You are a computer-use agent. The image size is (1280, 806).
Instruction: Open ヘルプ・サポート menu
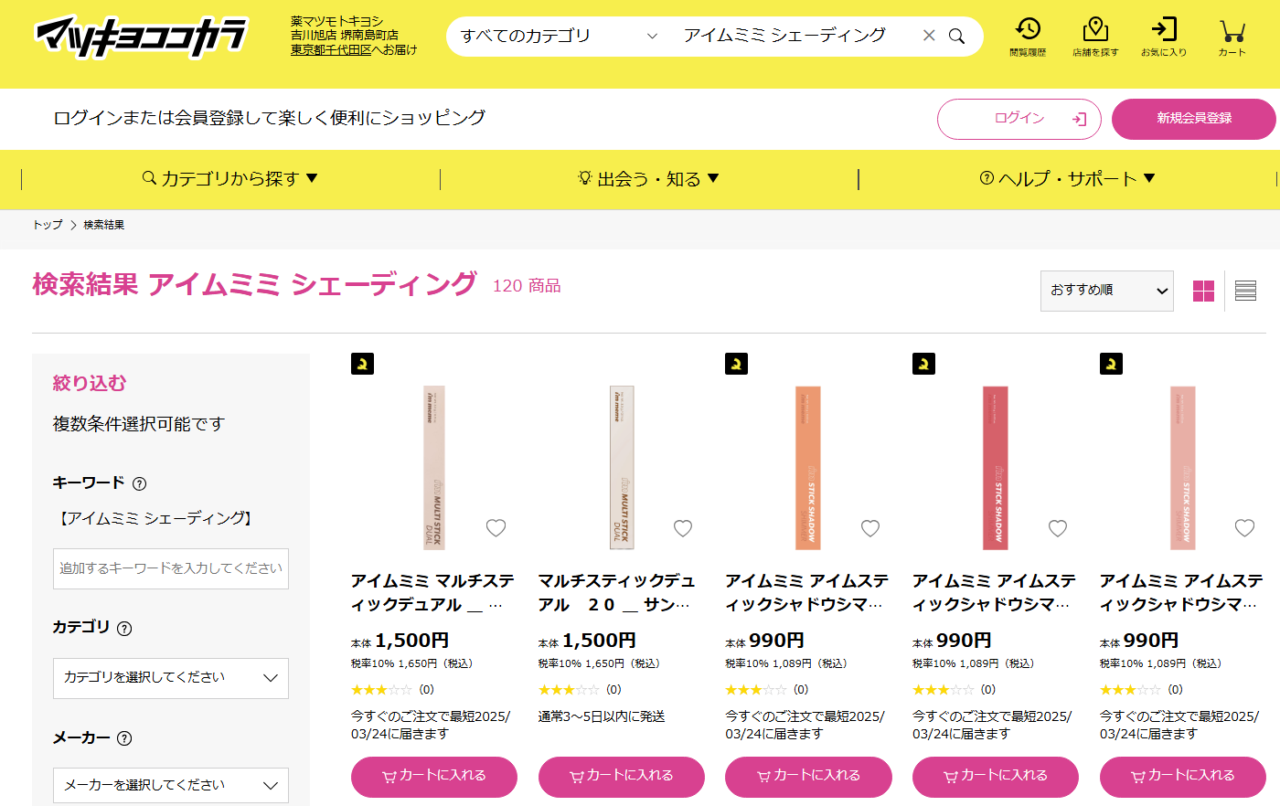tap(1067, 179)
